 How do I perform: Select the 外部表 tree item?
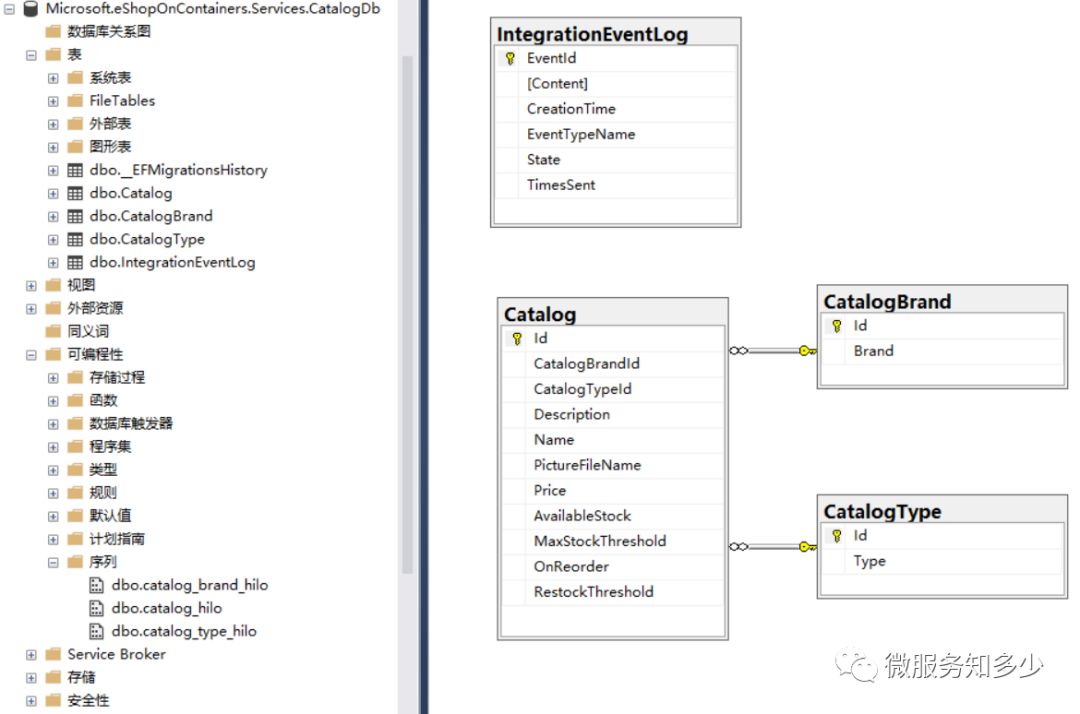(110, 124)
